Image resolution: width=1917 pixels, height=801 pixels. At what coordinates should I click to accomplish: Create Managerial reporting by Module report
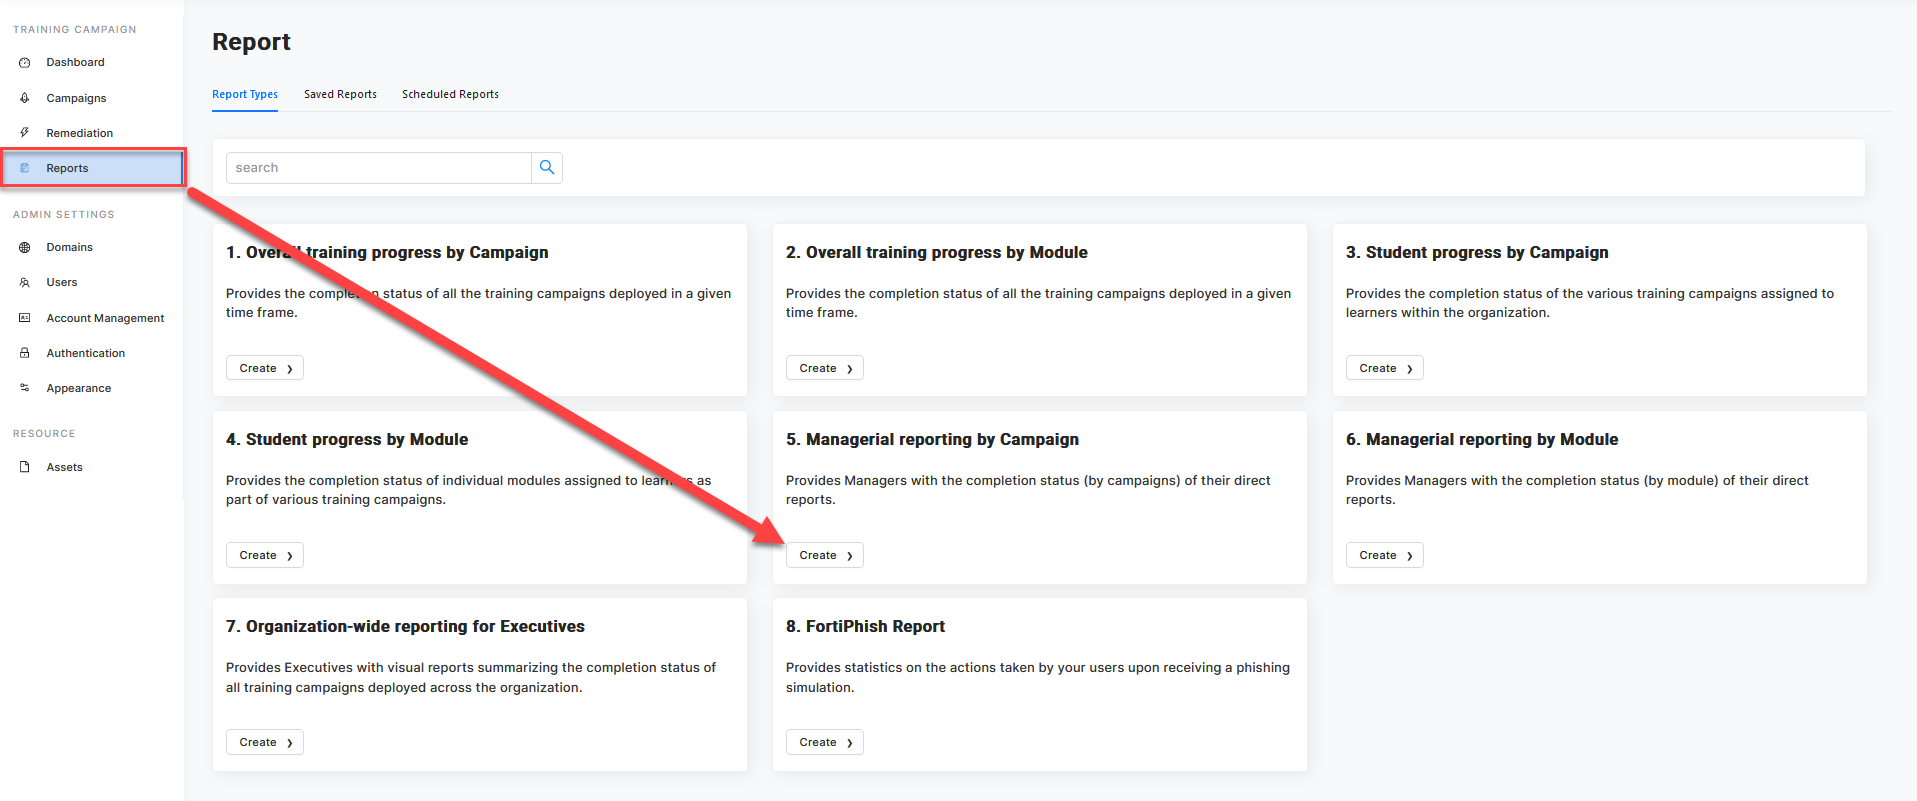click(1385, 555)
